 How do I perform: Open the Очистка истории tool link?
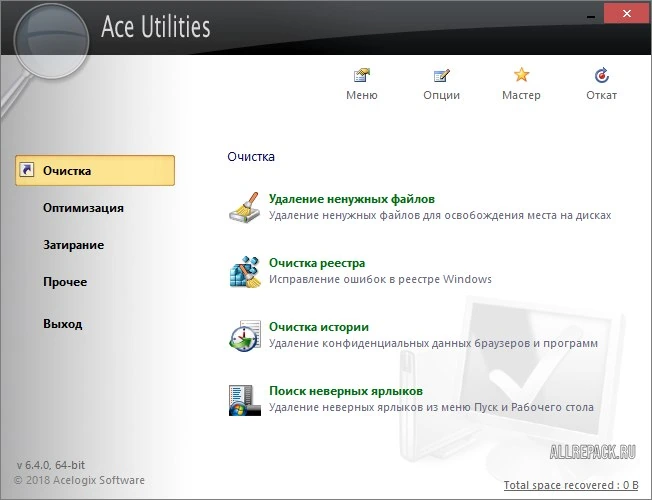click(x=319, y=327)
